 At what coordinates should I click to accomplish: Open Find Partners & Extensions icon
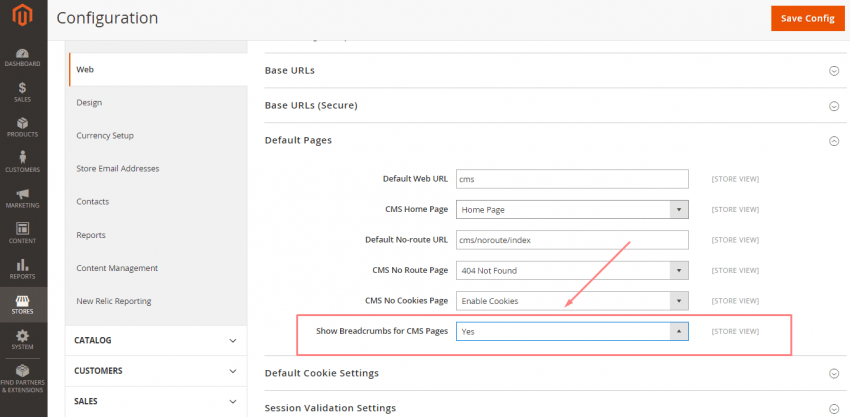(x=23, y=379)
